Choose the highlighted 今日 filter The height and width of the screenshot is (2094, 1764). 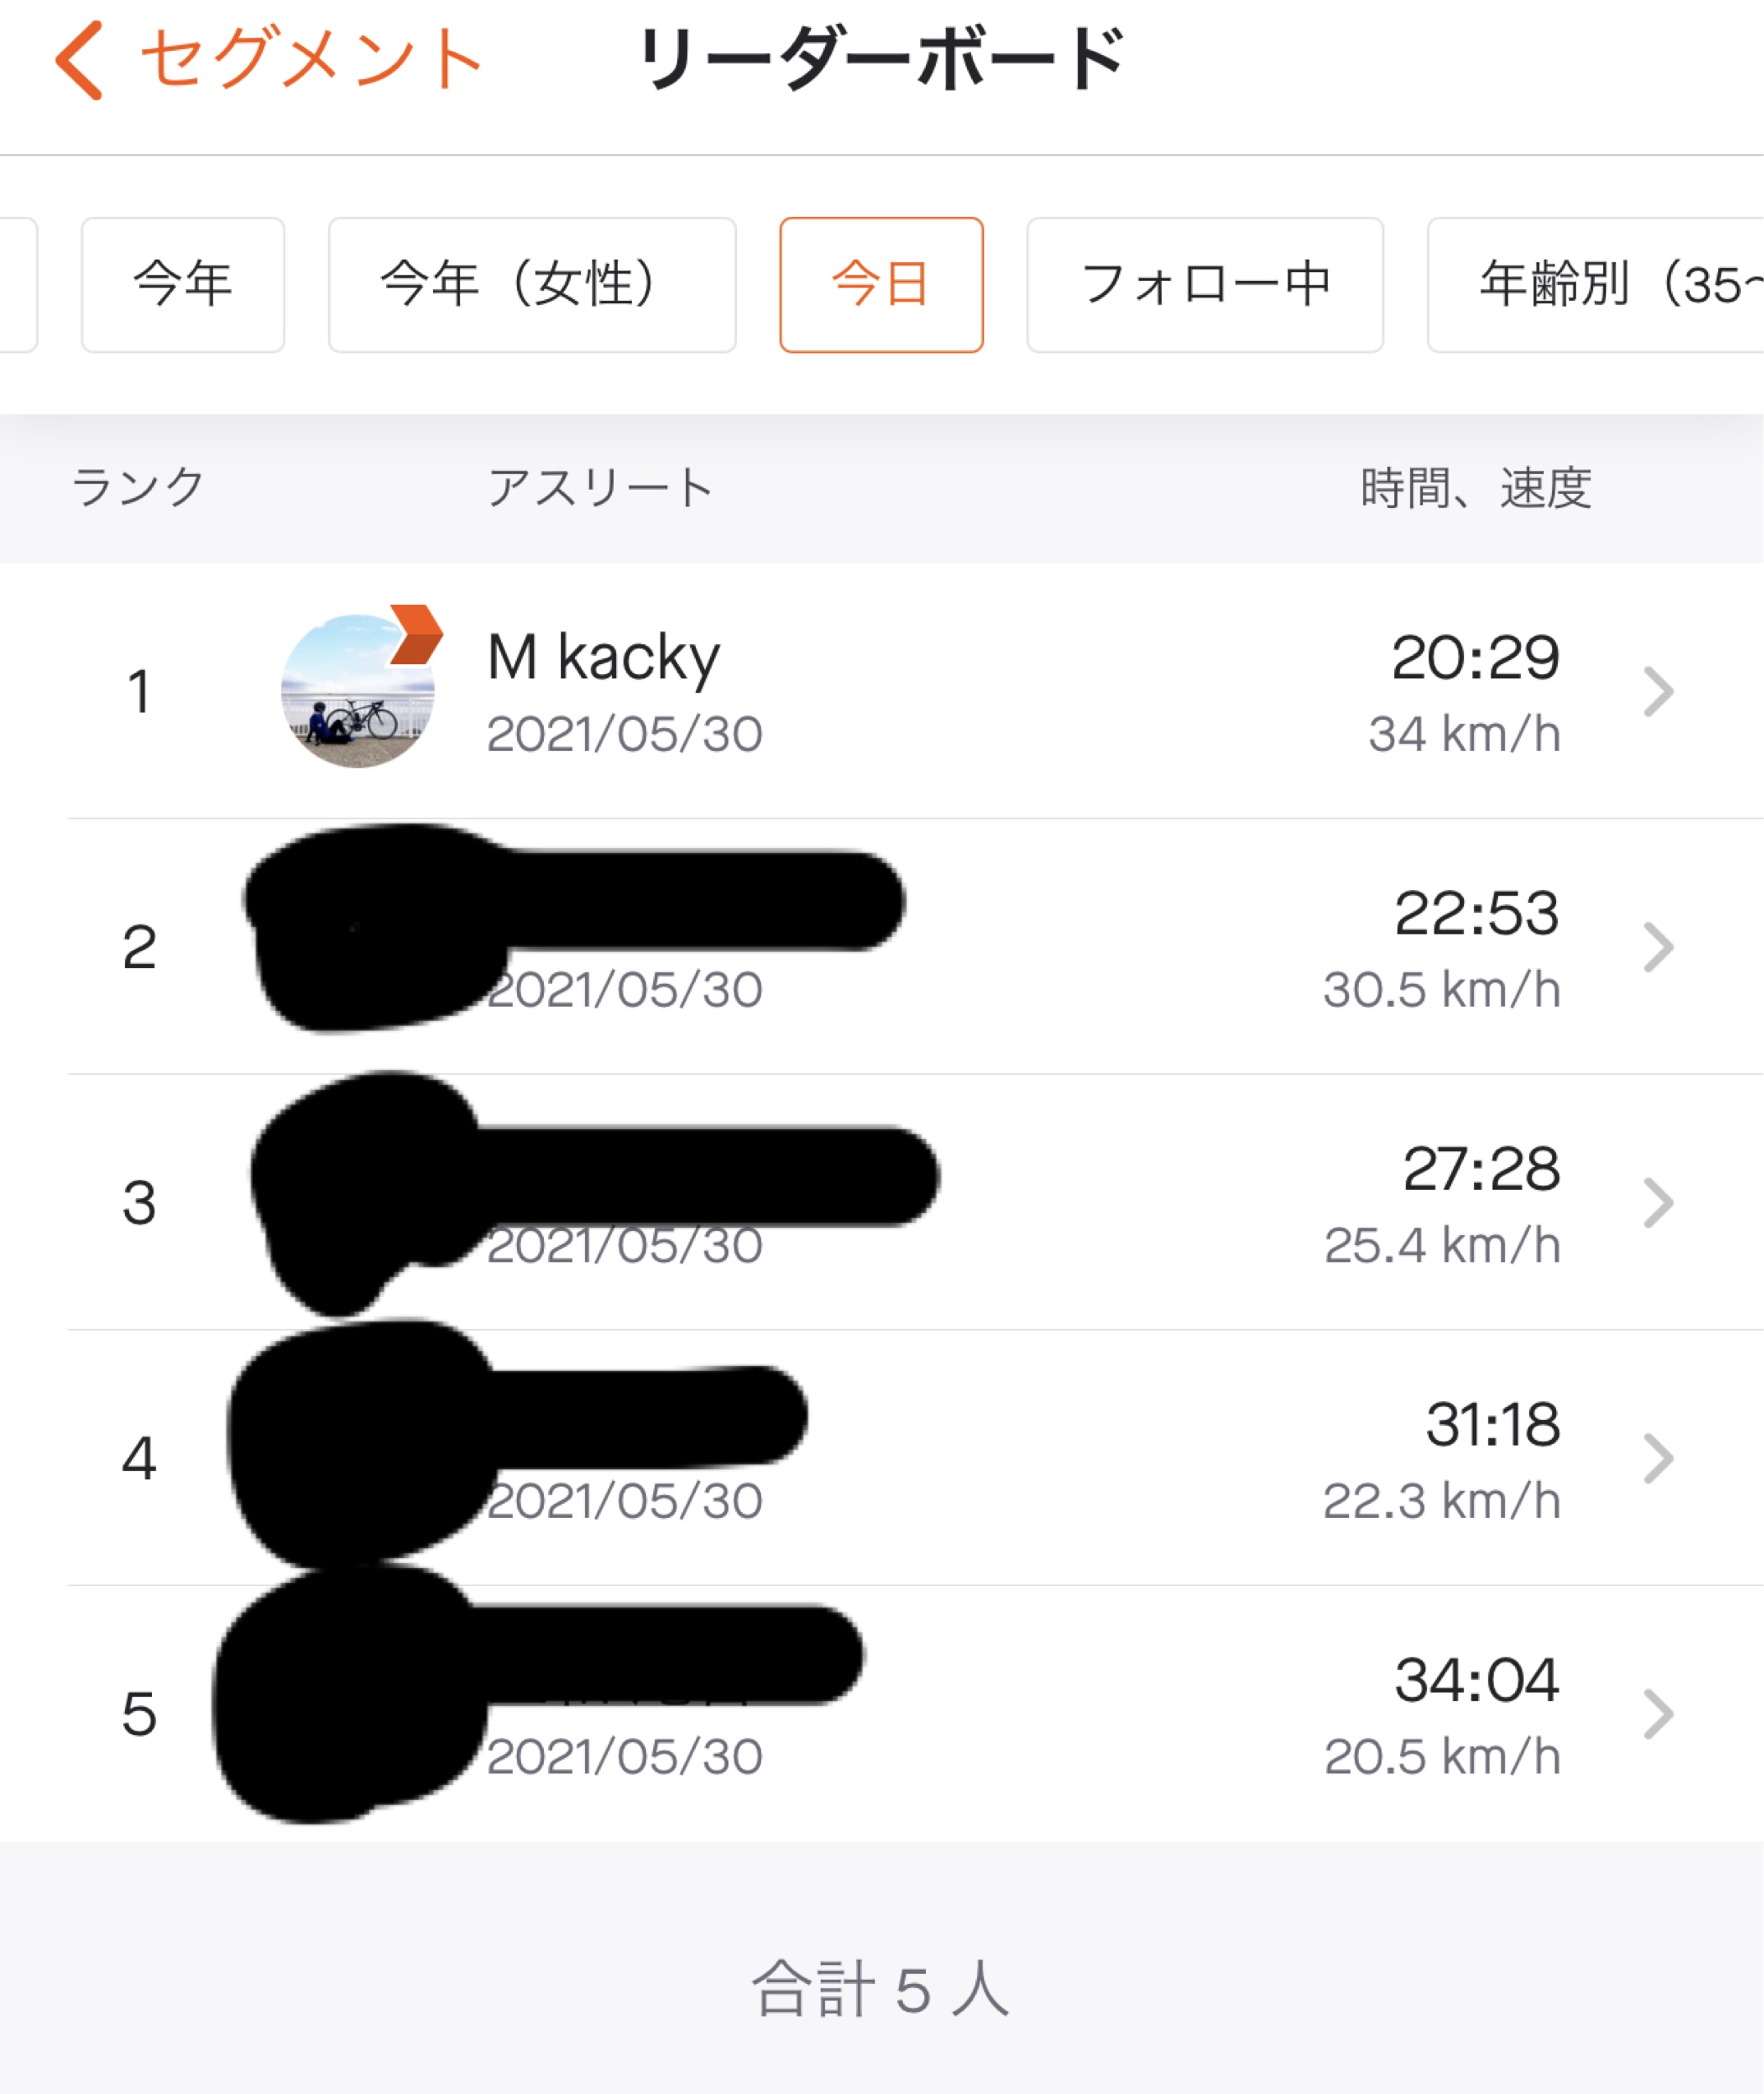tap(881, 285)
